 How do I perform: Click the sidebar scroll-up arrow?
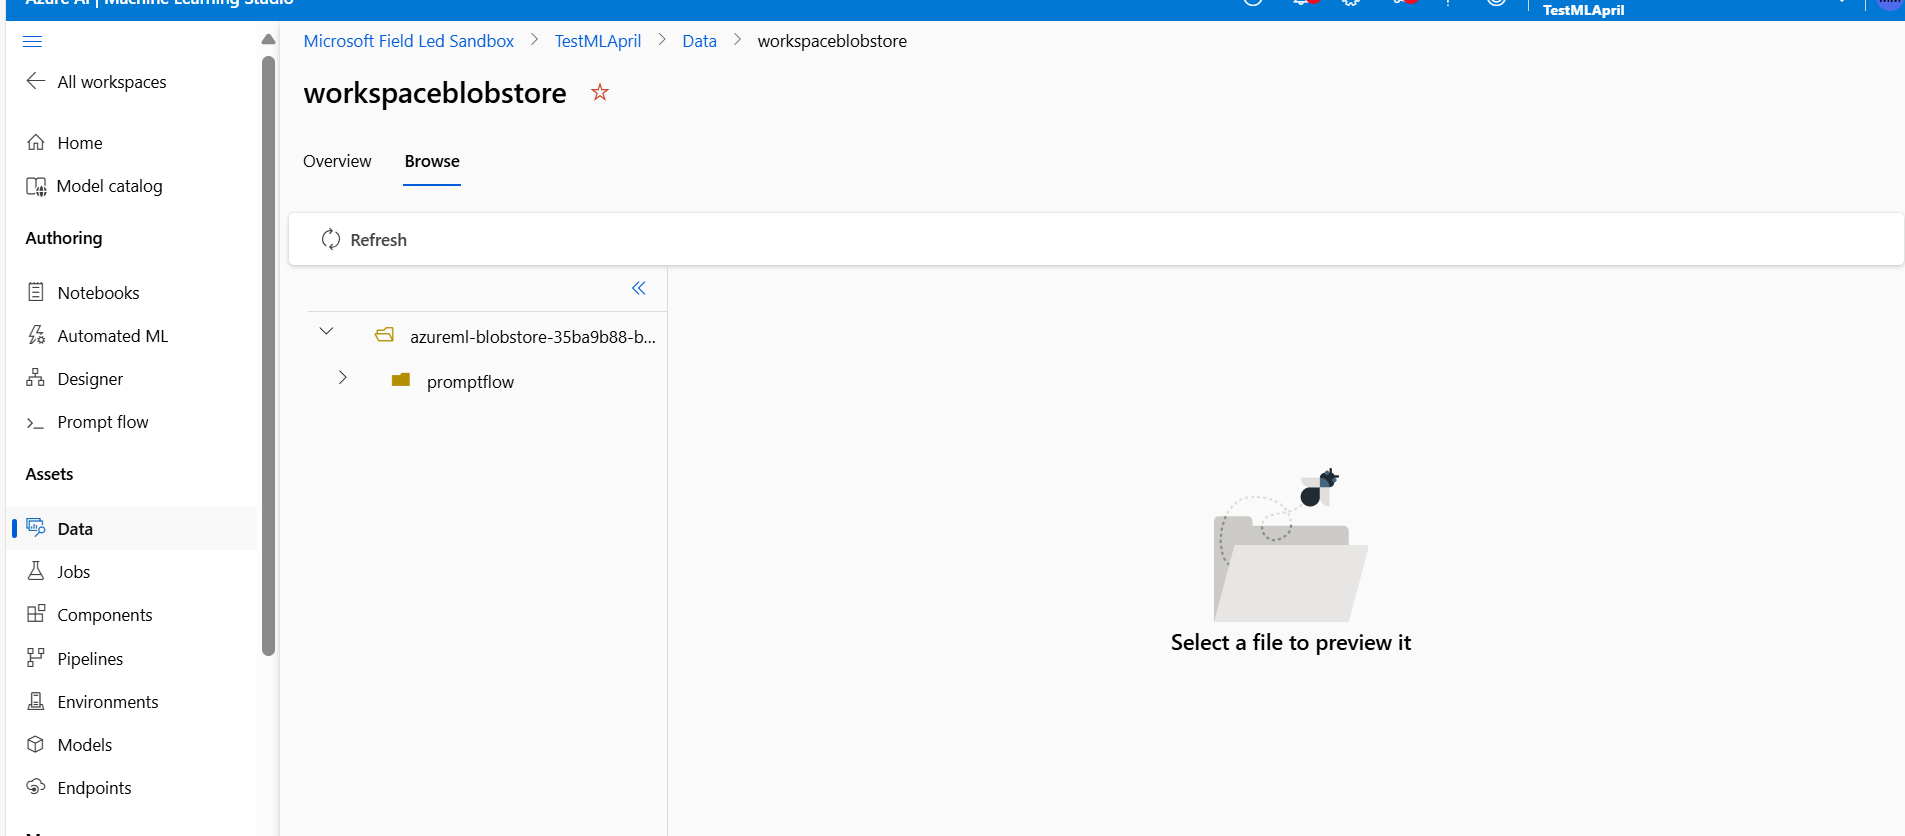[268, 40]
